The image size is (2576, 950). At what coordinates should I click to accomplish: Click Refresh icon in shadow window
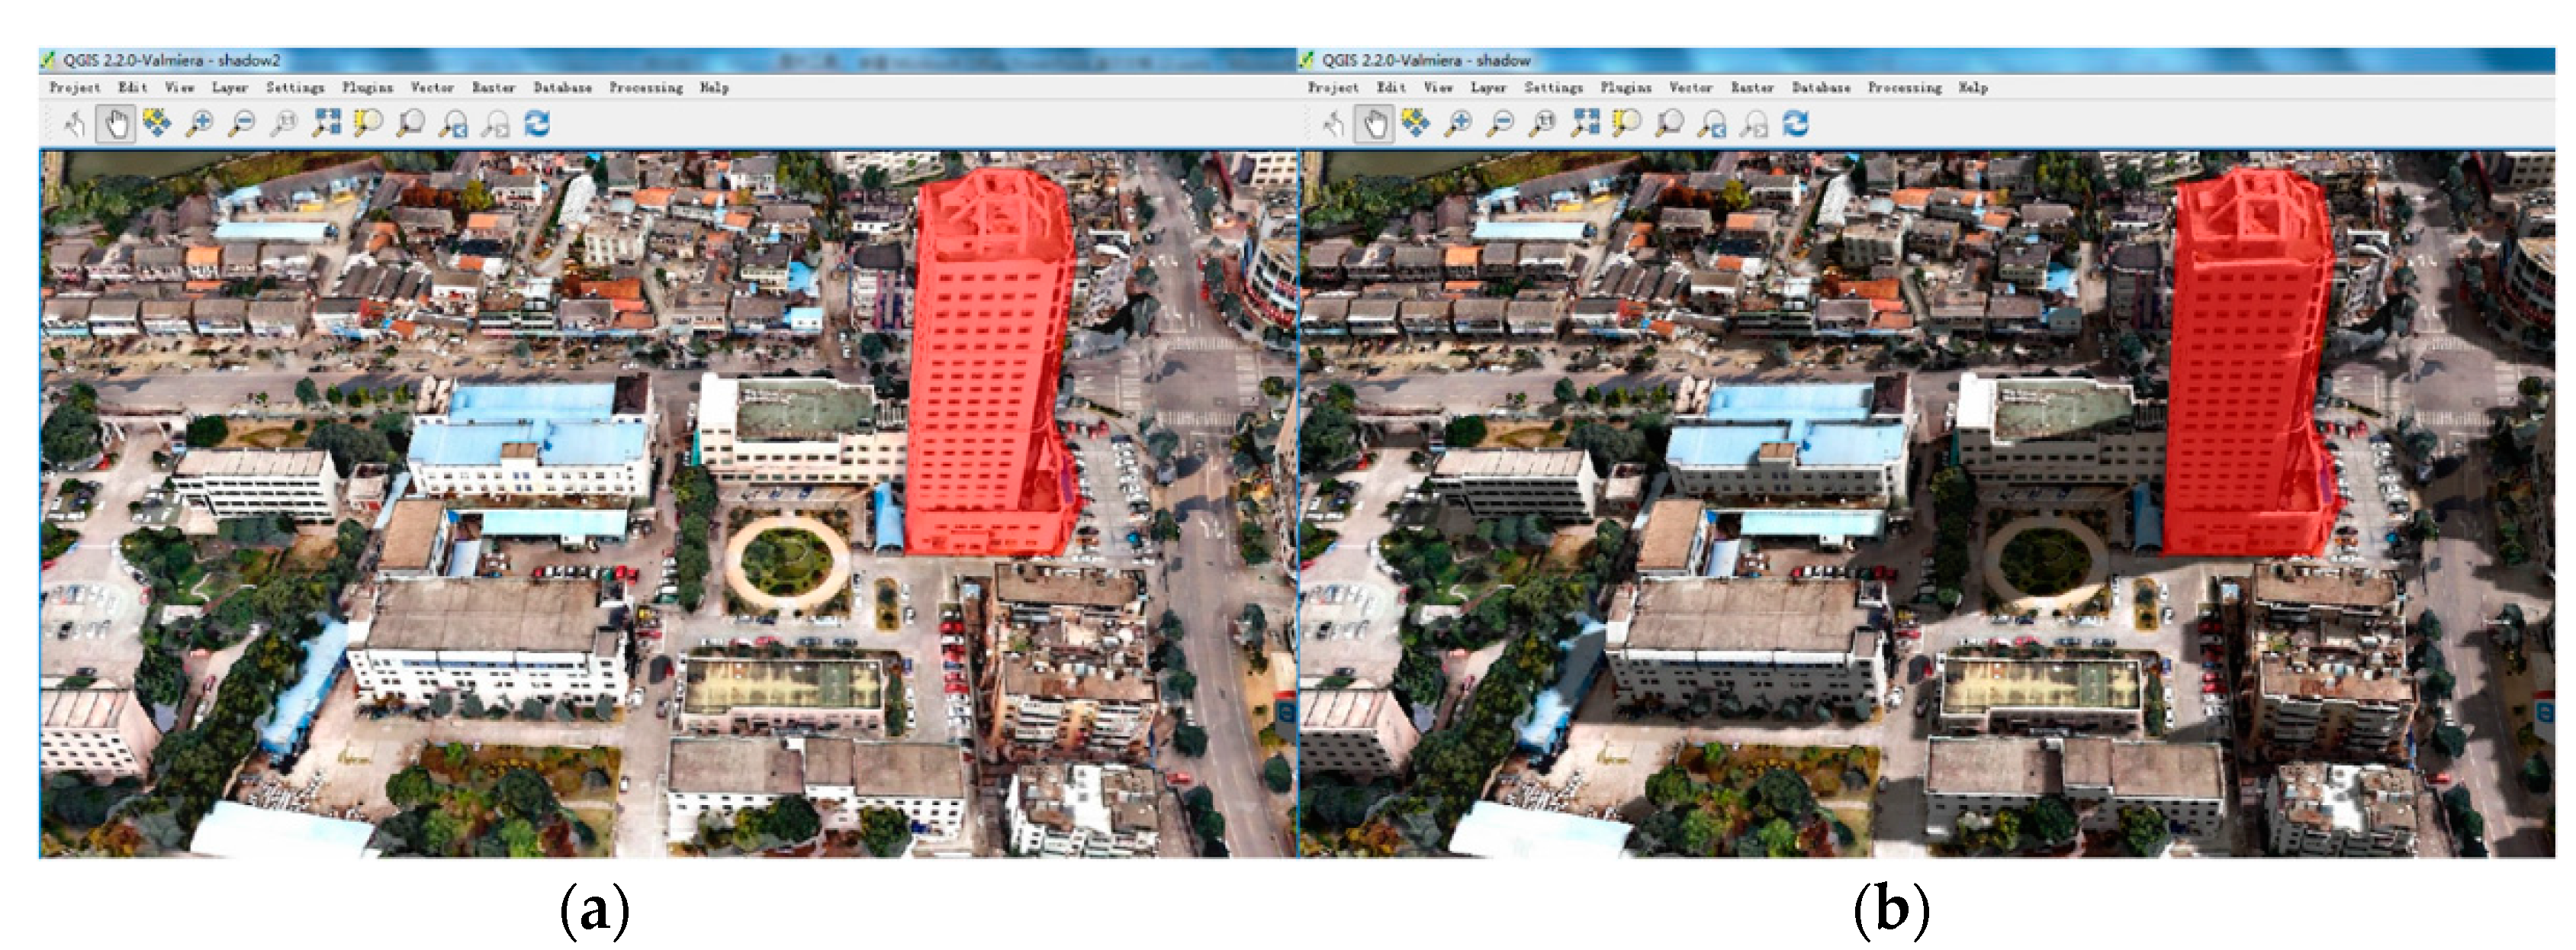(1796, 124)
